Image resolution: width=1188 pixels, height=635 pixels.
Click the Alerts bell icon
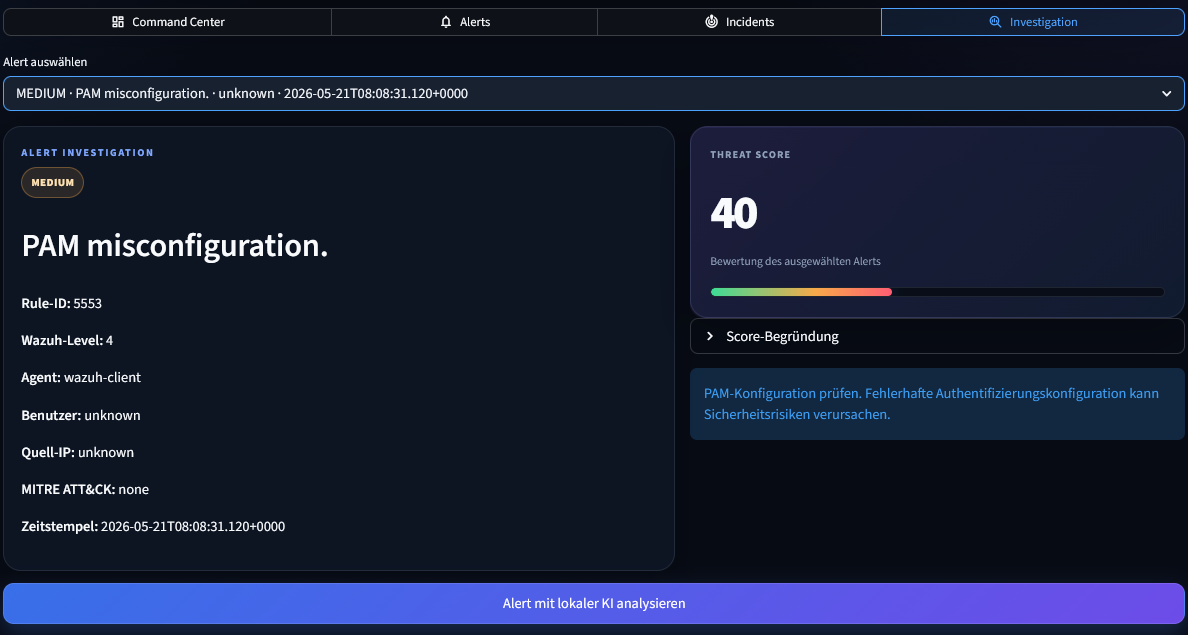coord(446,22)
